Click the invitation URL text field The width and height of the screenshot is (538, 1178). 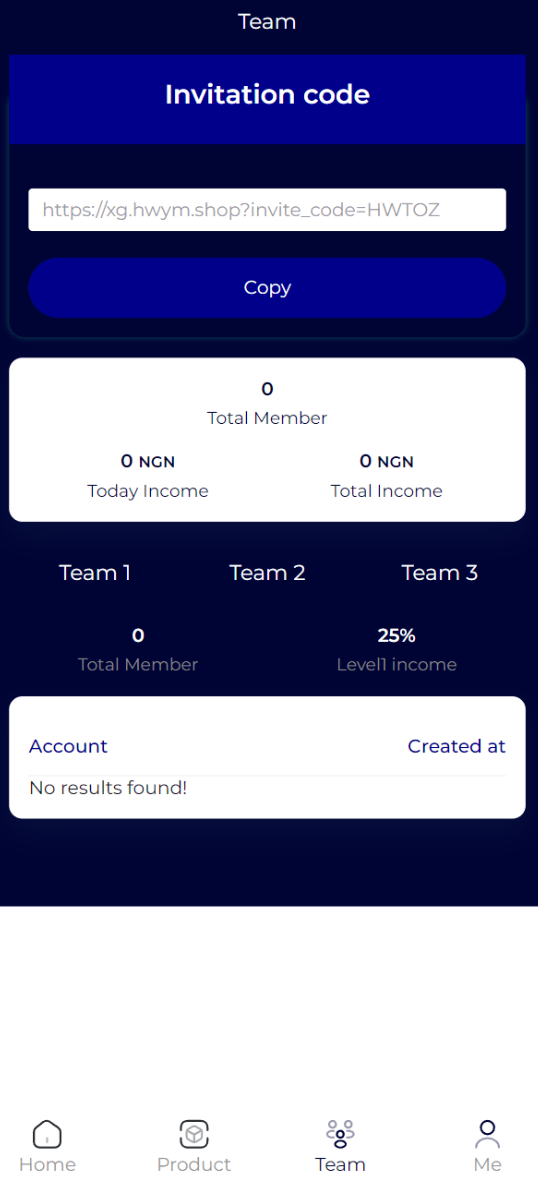tap(267, 210)
